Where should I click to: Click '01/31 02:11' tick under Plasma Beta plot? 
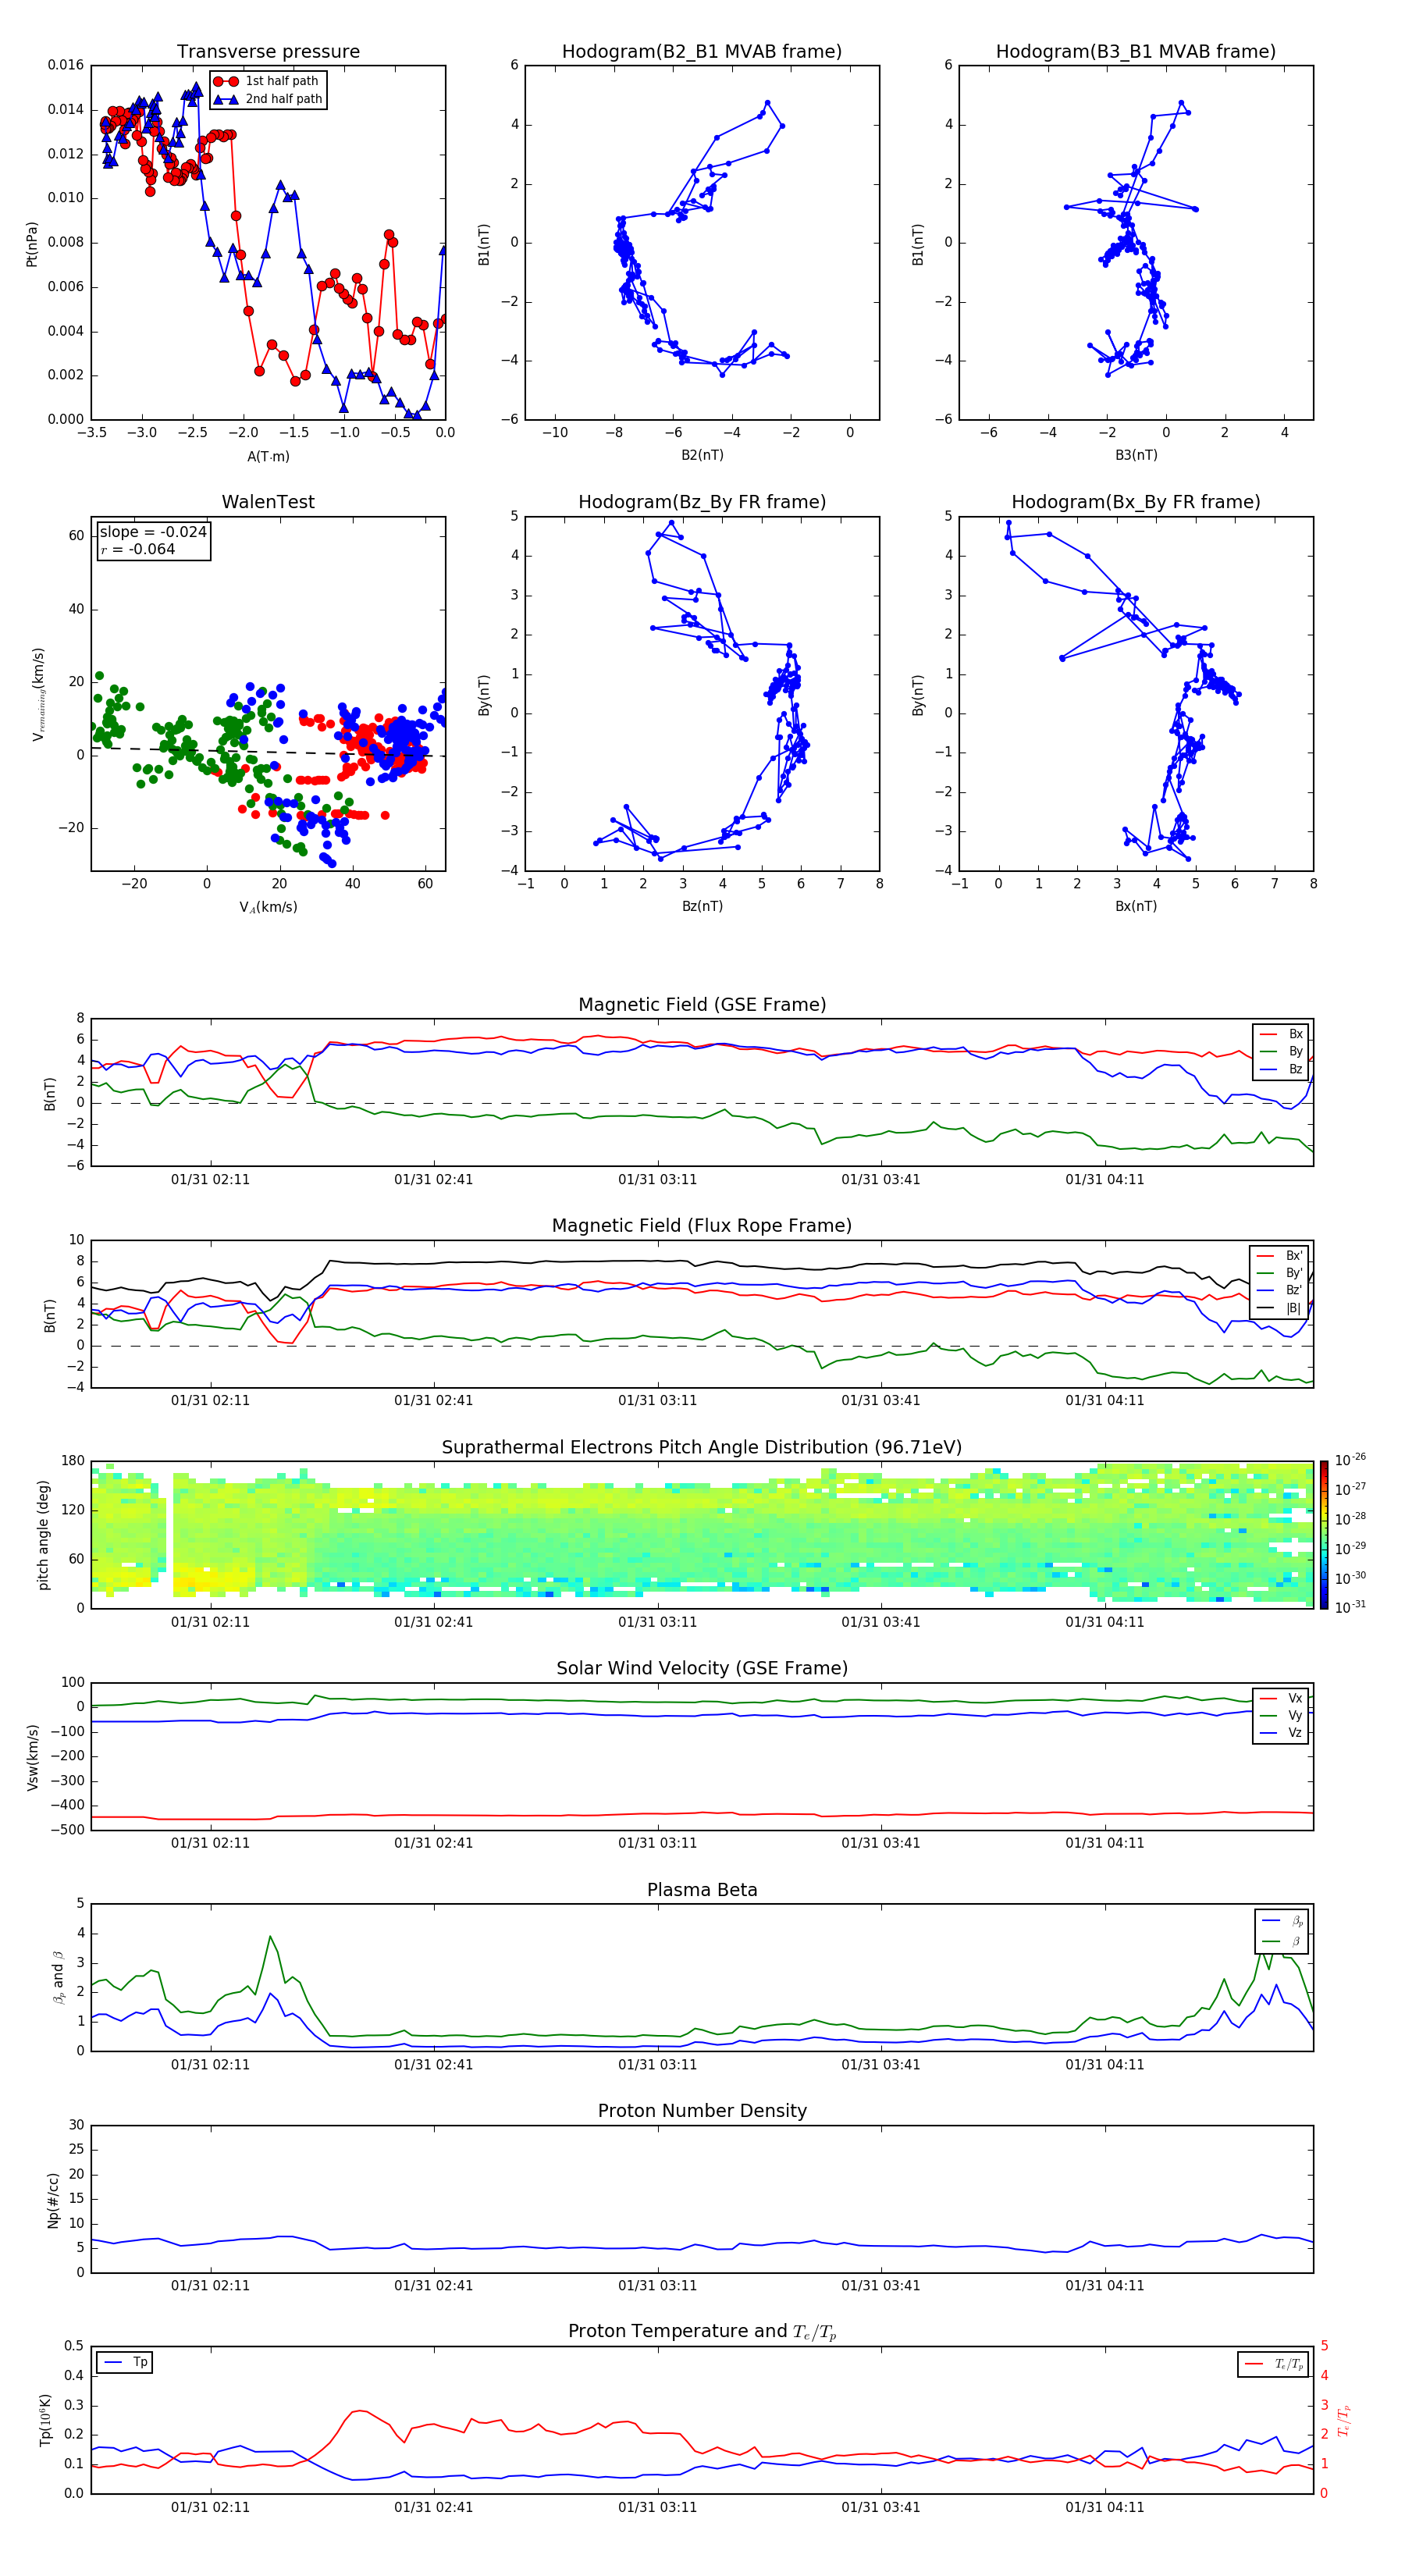[210, 2064]
